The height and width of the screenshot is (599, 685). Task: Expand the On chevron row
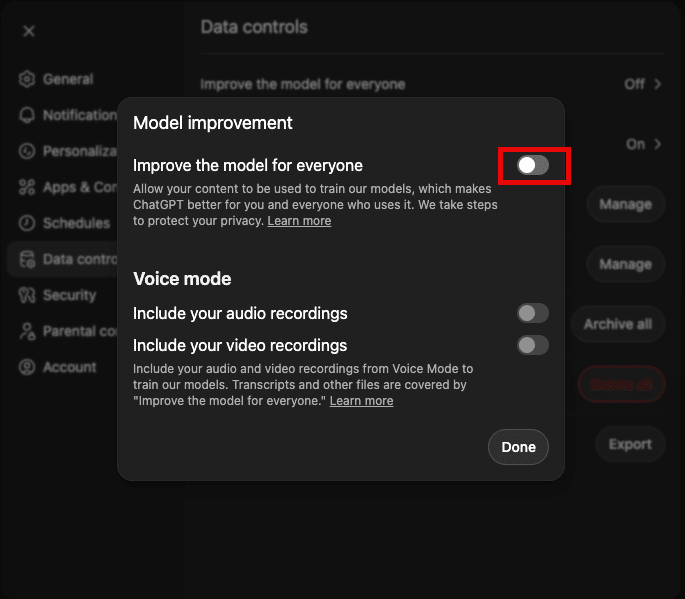click(657, 144)
